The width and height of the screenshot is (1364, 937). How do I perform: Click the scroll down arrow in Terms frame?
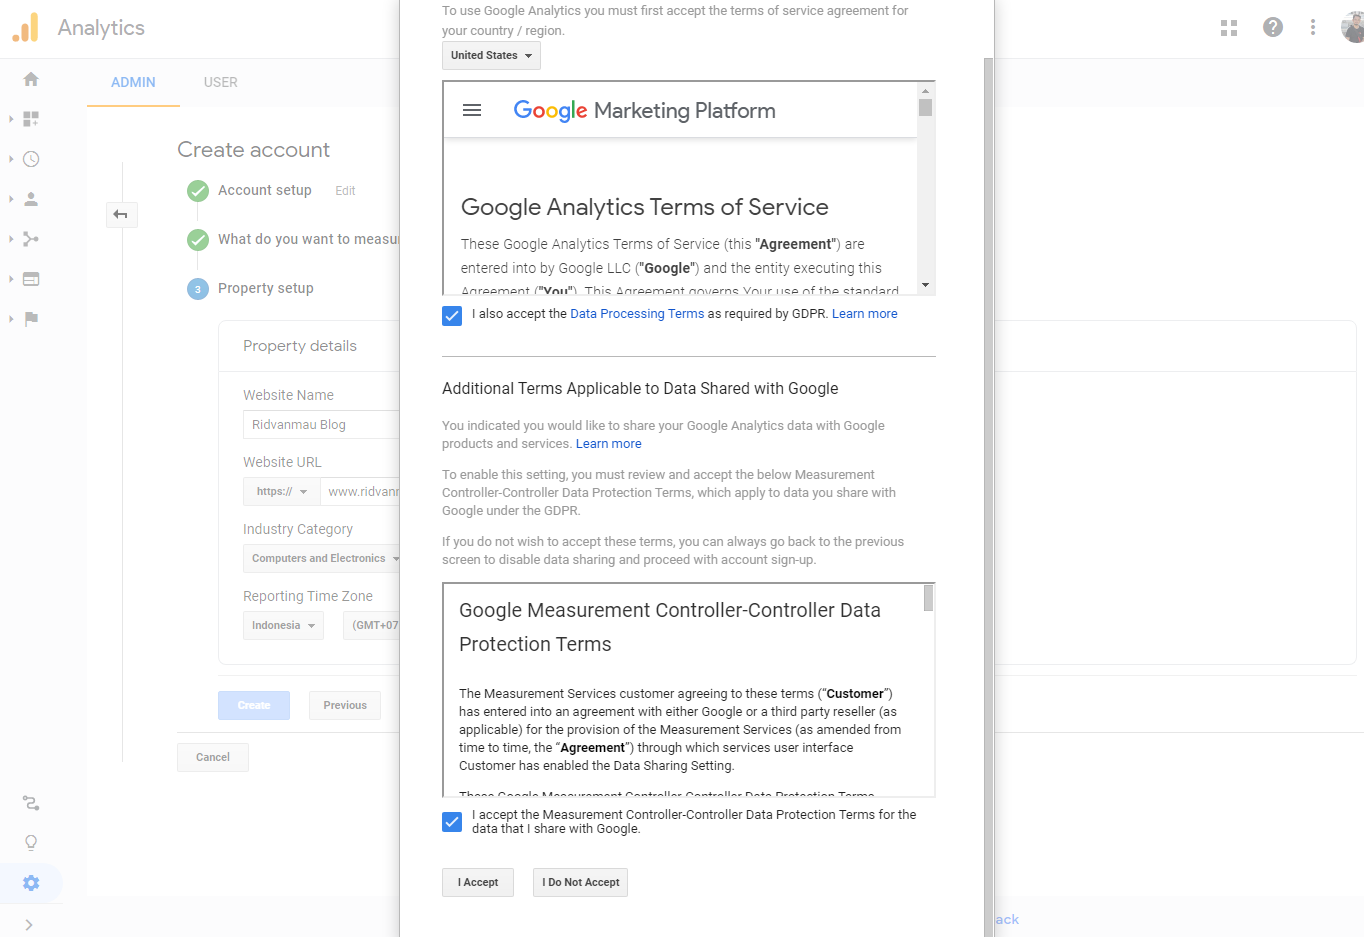tap(926, 286)
